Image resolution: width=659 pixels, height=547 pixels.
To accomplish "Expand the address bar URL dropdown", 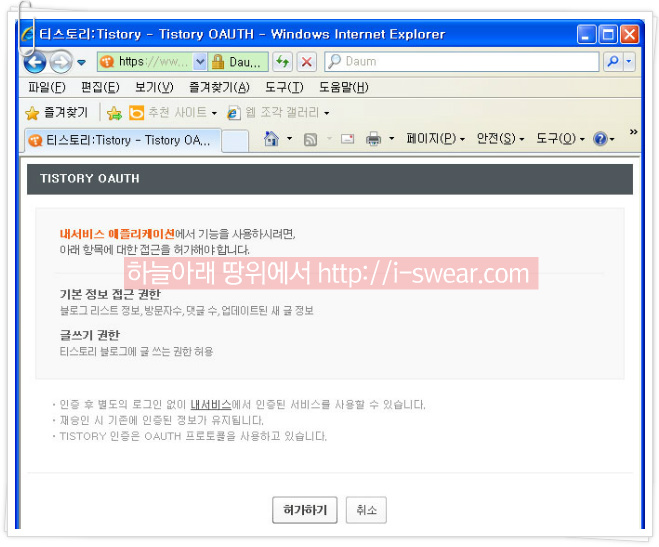I will point(200,62).
